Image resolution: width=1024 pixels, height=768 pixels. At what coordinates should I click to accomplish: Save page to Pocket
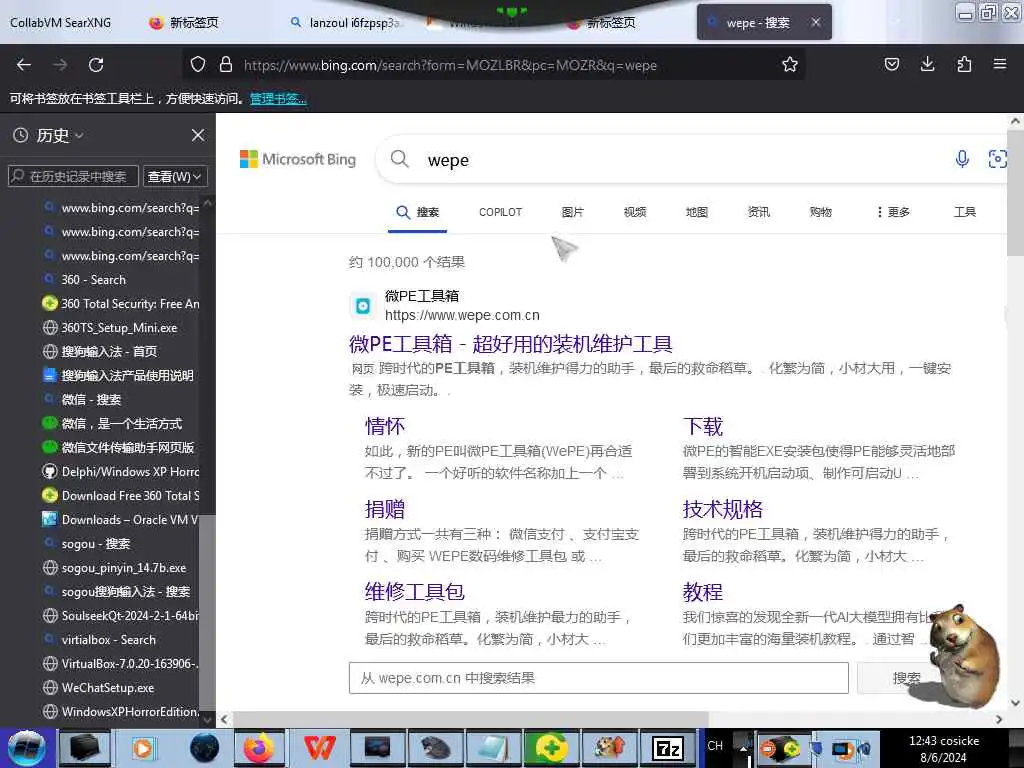[891, 64]
